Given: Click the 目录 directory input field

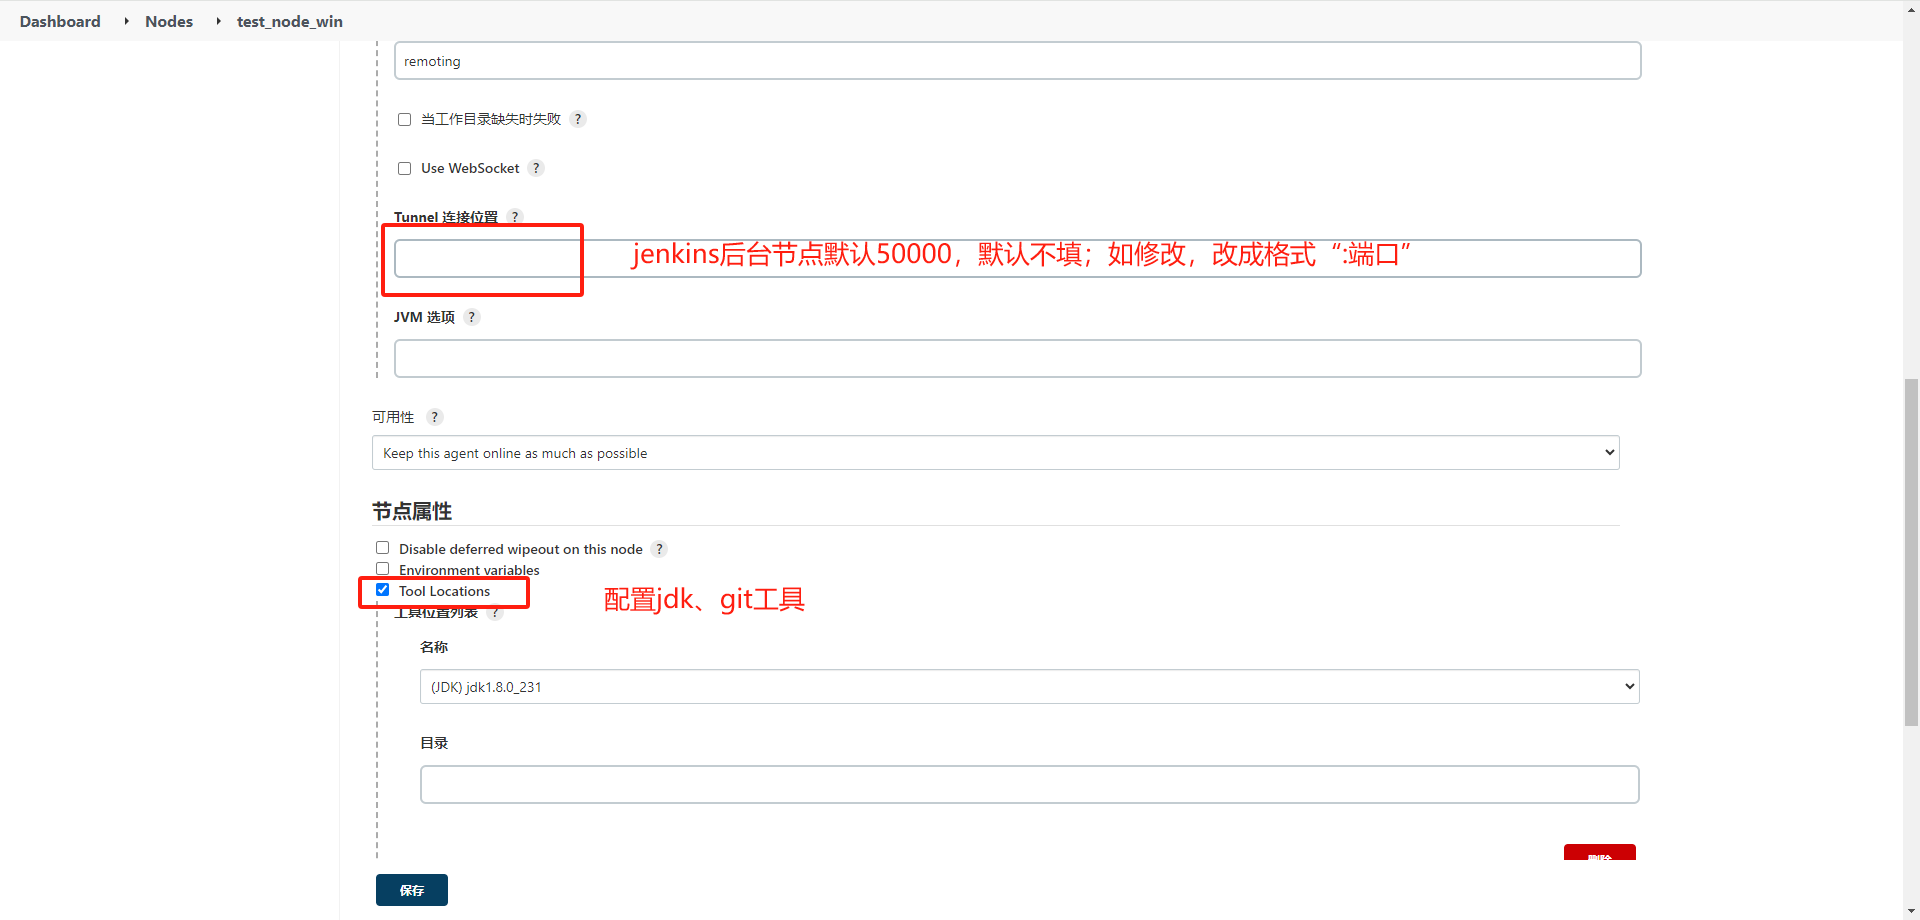Looking at the screenshot, I should click(1029, 784).
